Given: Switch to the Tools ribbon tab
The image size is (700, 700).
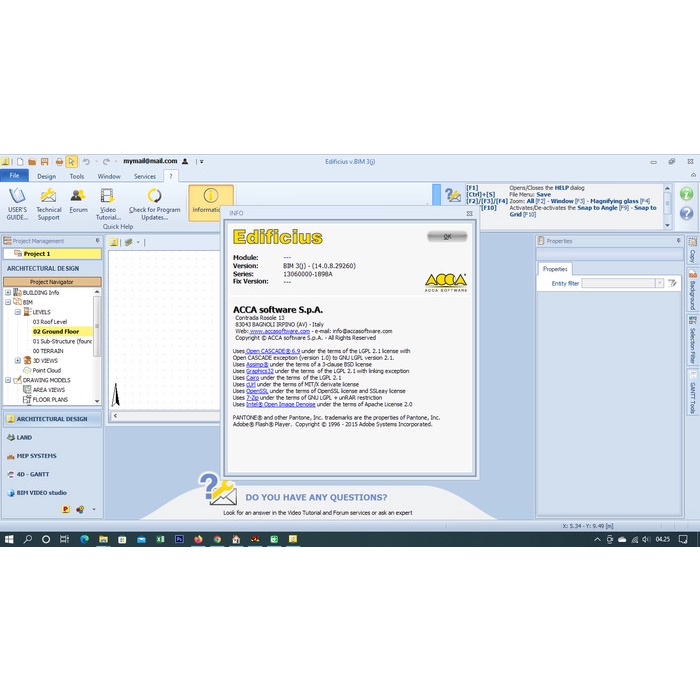Looking at the screenshot, I should coord(77,176).
